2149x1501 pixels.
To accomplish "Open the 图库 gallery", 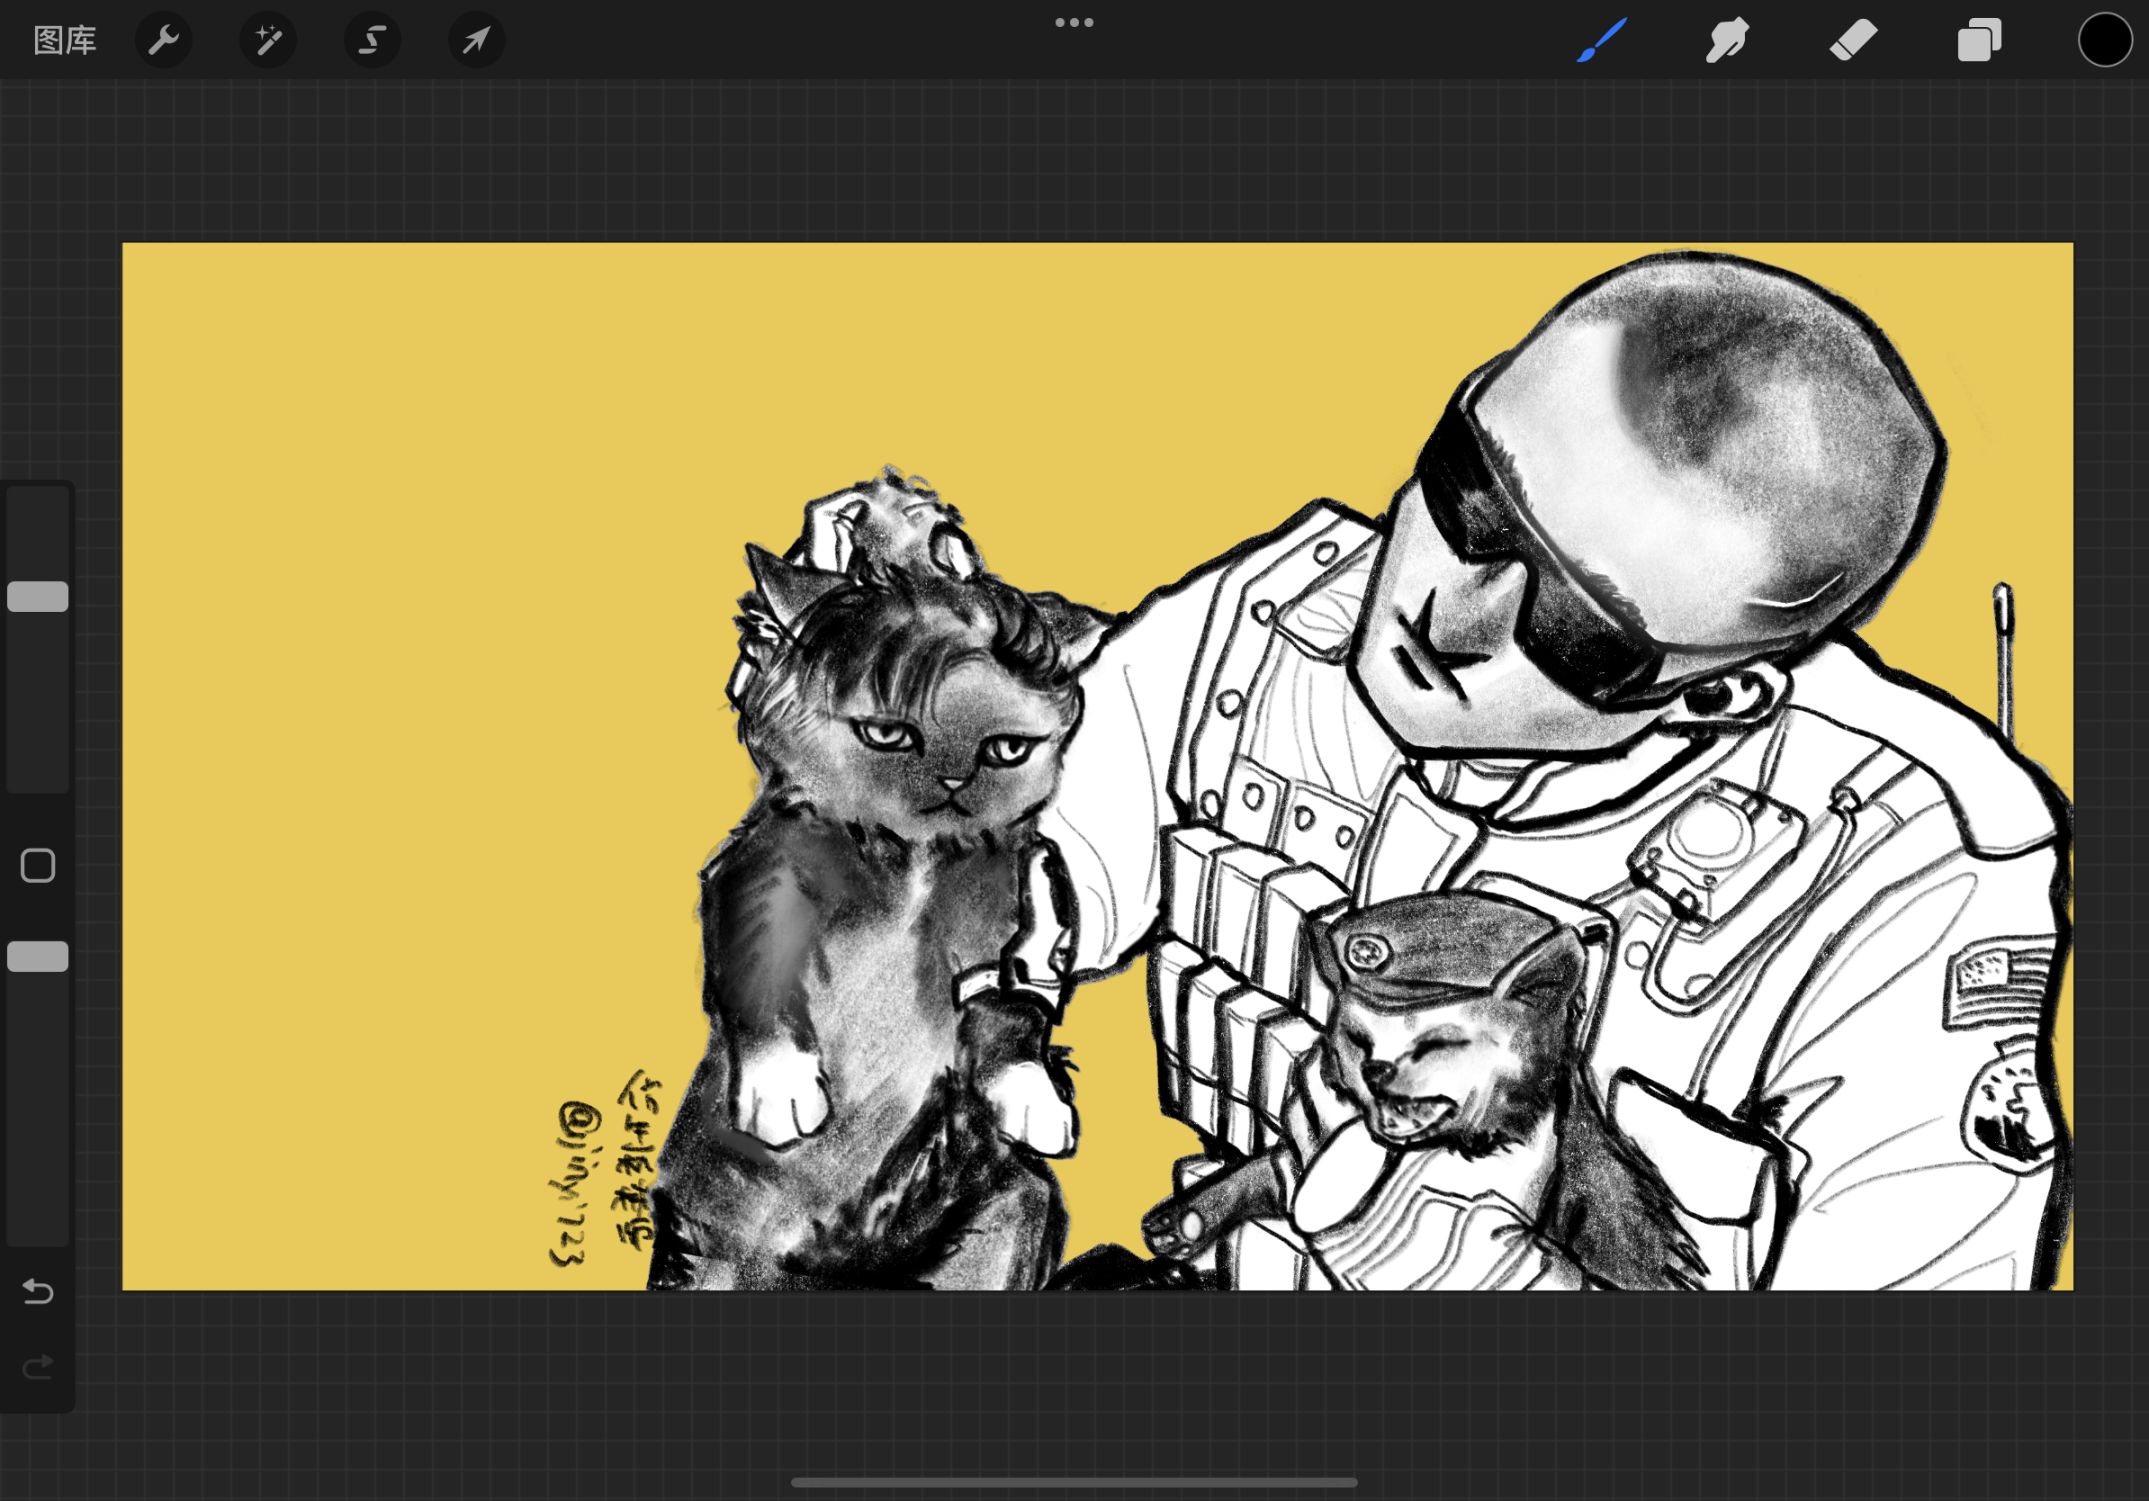I will pyautogui.click(x=65, y=40).
